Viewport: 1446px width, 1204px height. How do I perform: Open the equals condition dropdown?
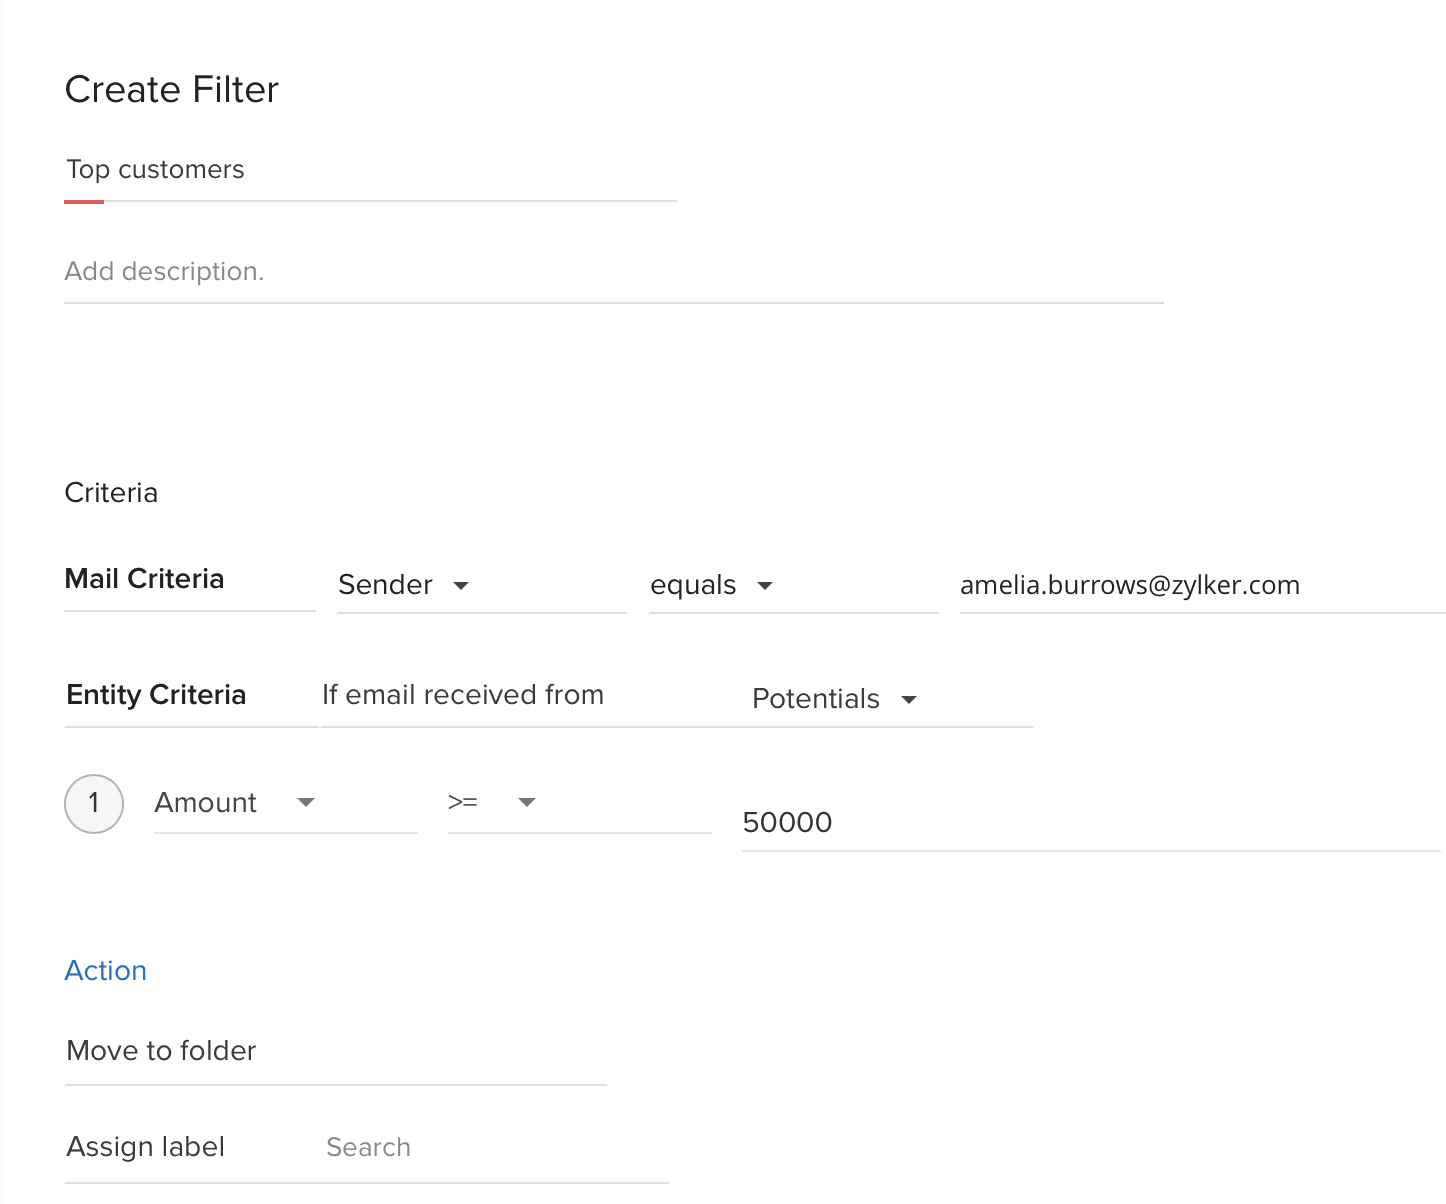pos(693,585)
